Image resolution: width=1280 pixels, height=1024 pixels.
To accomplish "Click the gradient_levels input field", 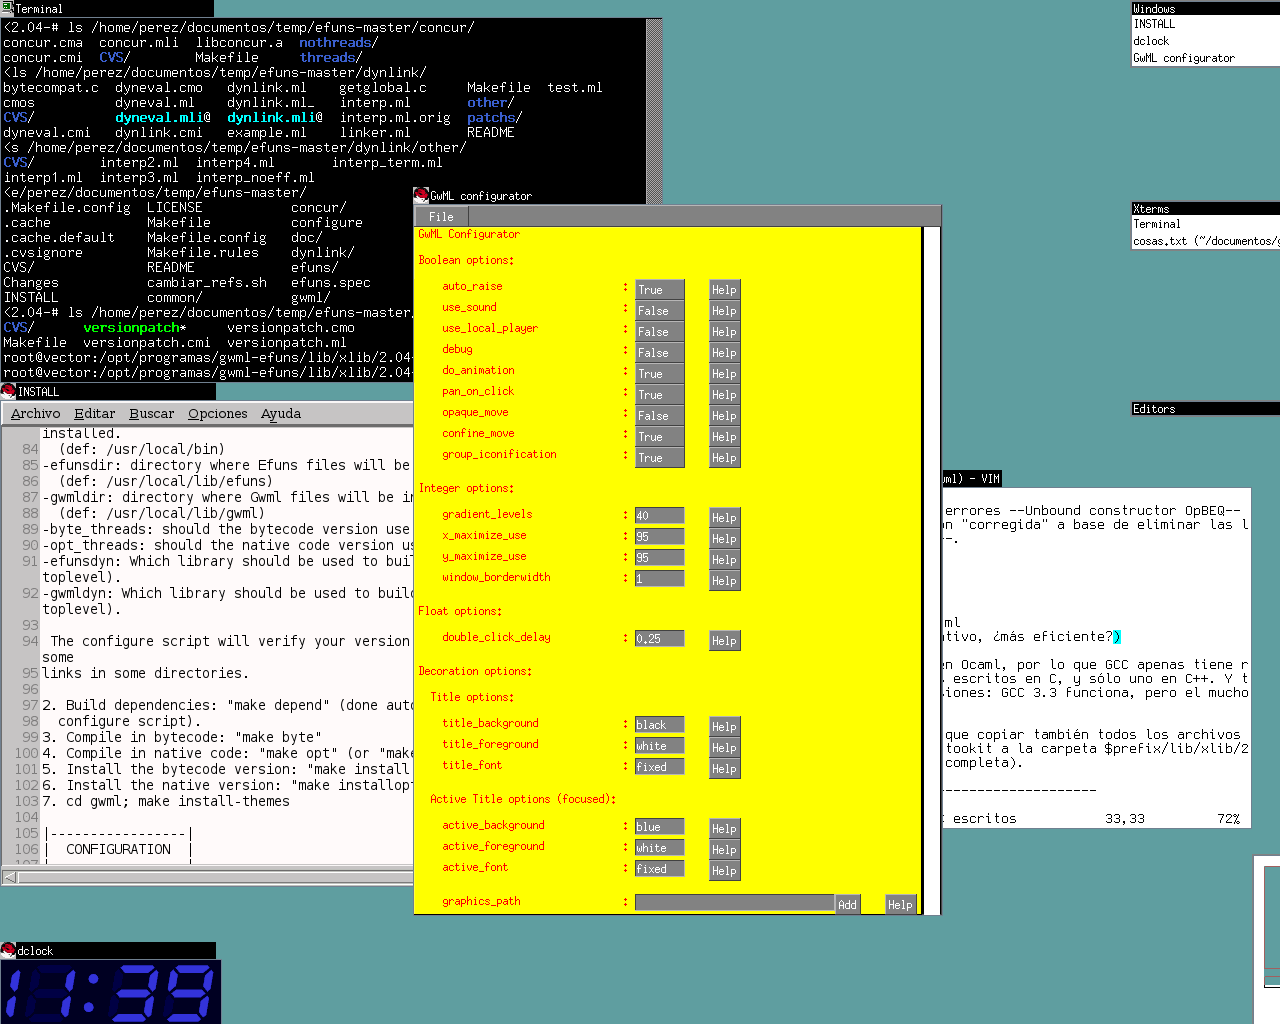I will 659,516.
